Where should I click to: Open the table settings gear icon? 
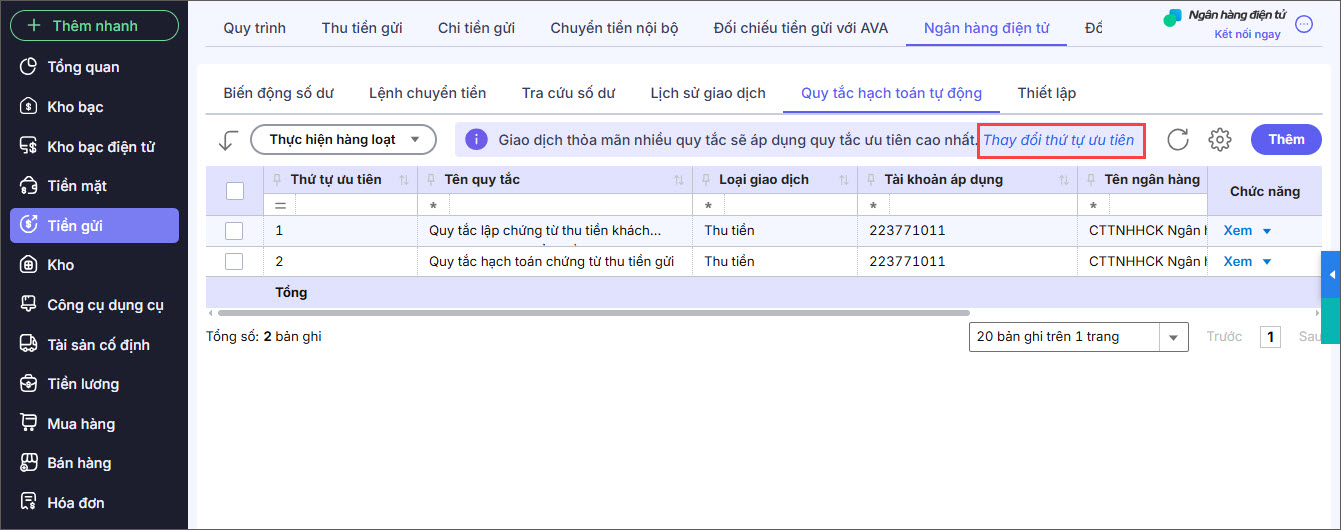[x=1219, y=140]
